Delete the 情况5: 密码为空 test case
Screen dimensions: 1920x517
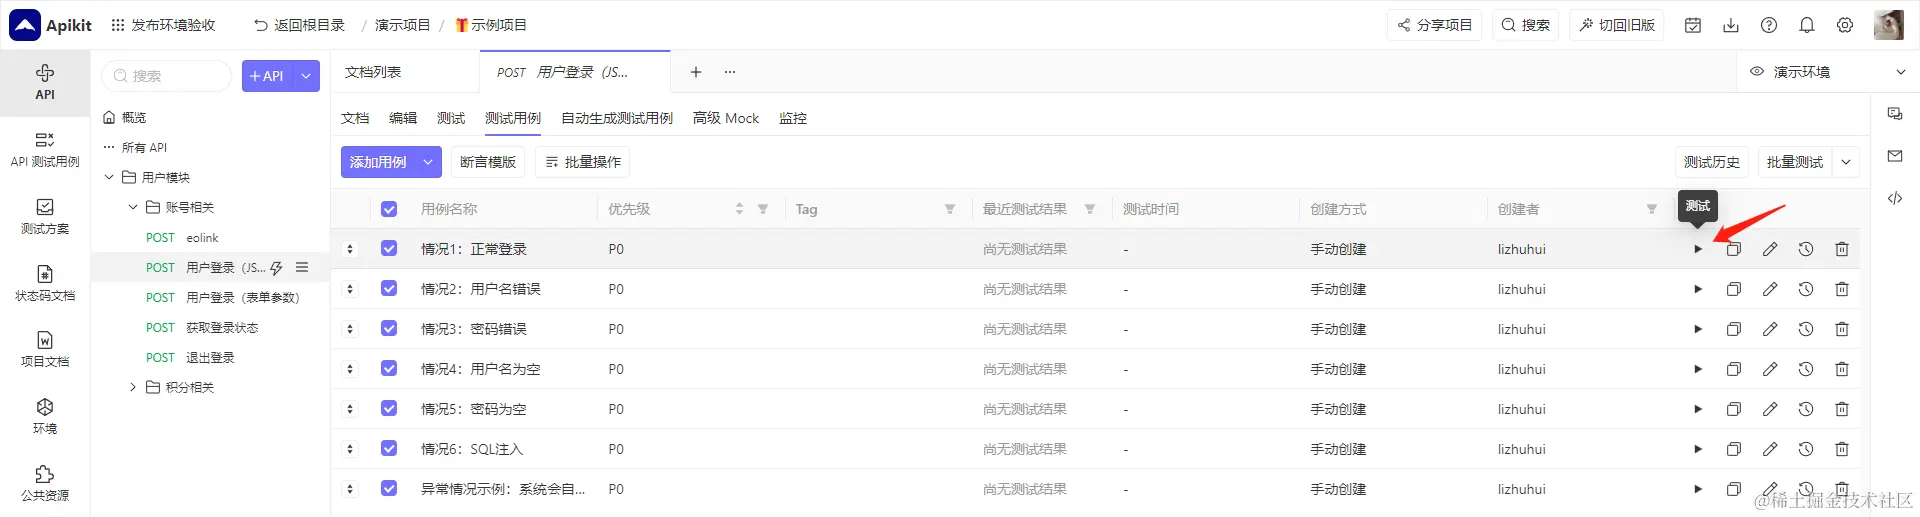point(1842,409)
